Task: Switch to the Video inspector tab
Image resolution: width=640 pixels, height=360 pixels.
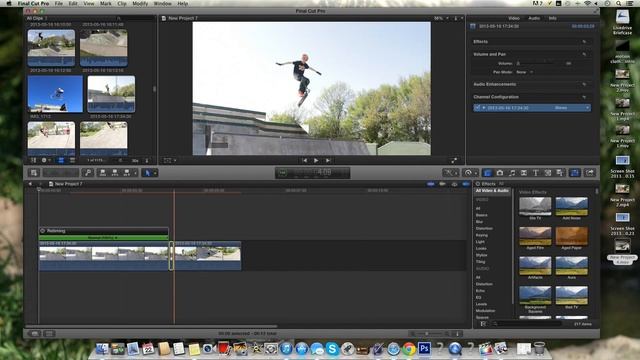Action: (513, 18)
